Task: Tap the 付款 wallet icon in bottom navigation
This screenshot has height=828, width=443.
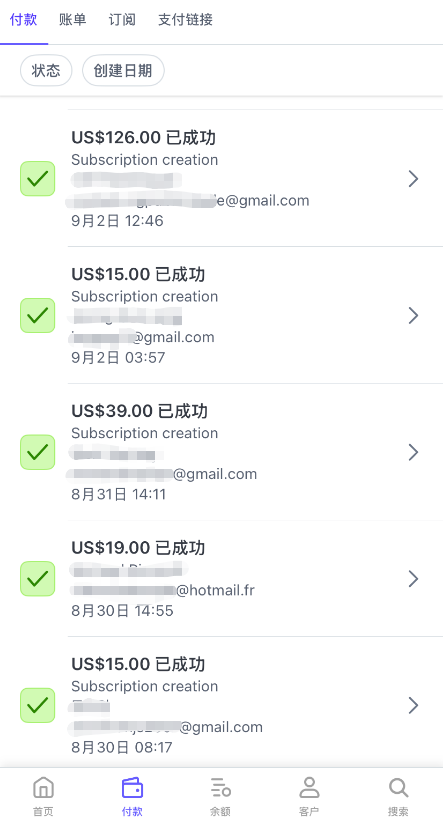Action: 132,788
